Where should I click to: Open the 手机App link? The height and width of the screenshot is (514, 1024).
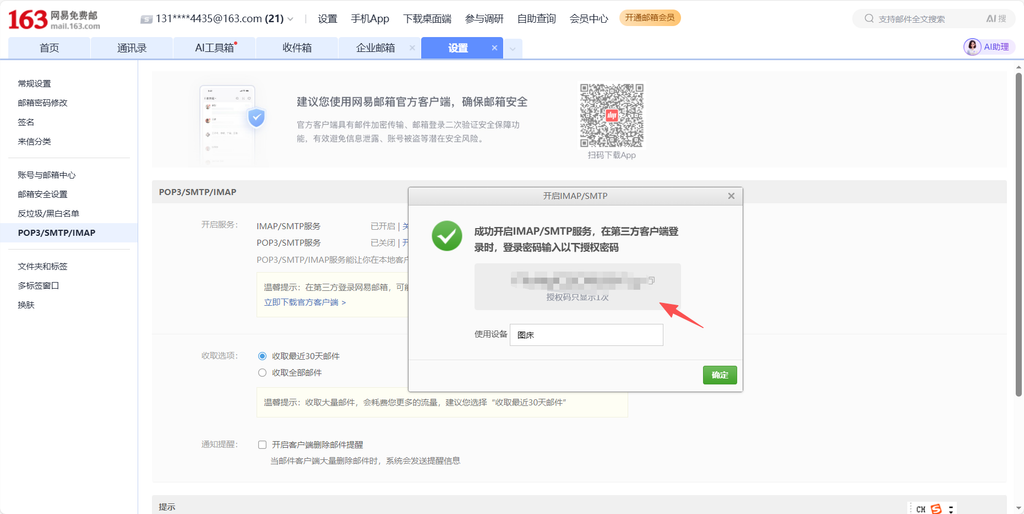(370, 19)
